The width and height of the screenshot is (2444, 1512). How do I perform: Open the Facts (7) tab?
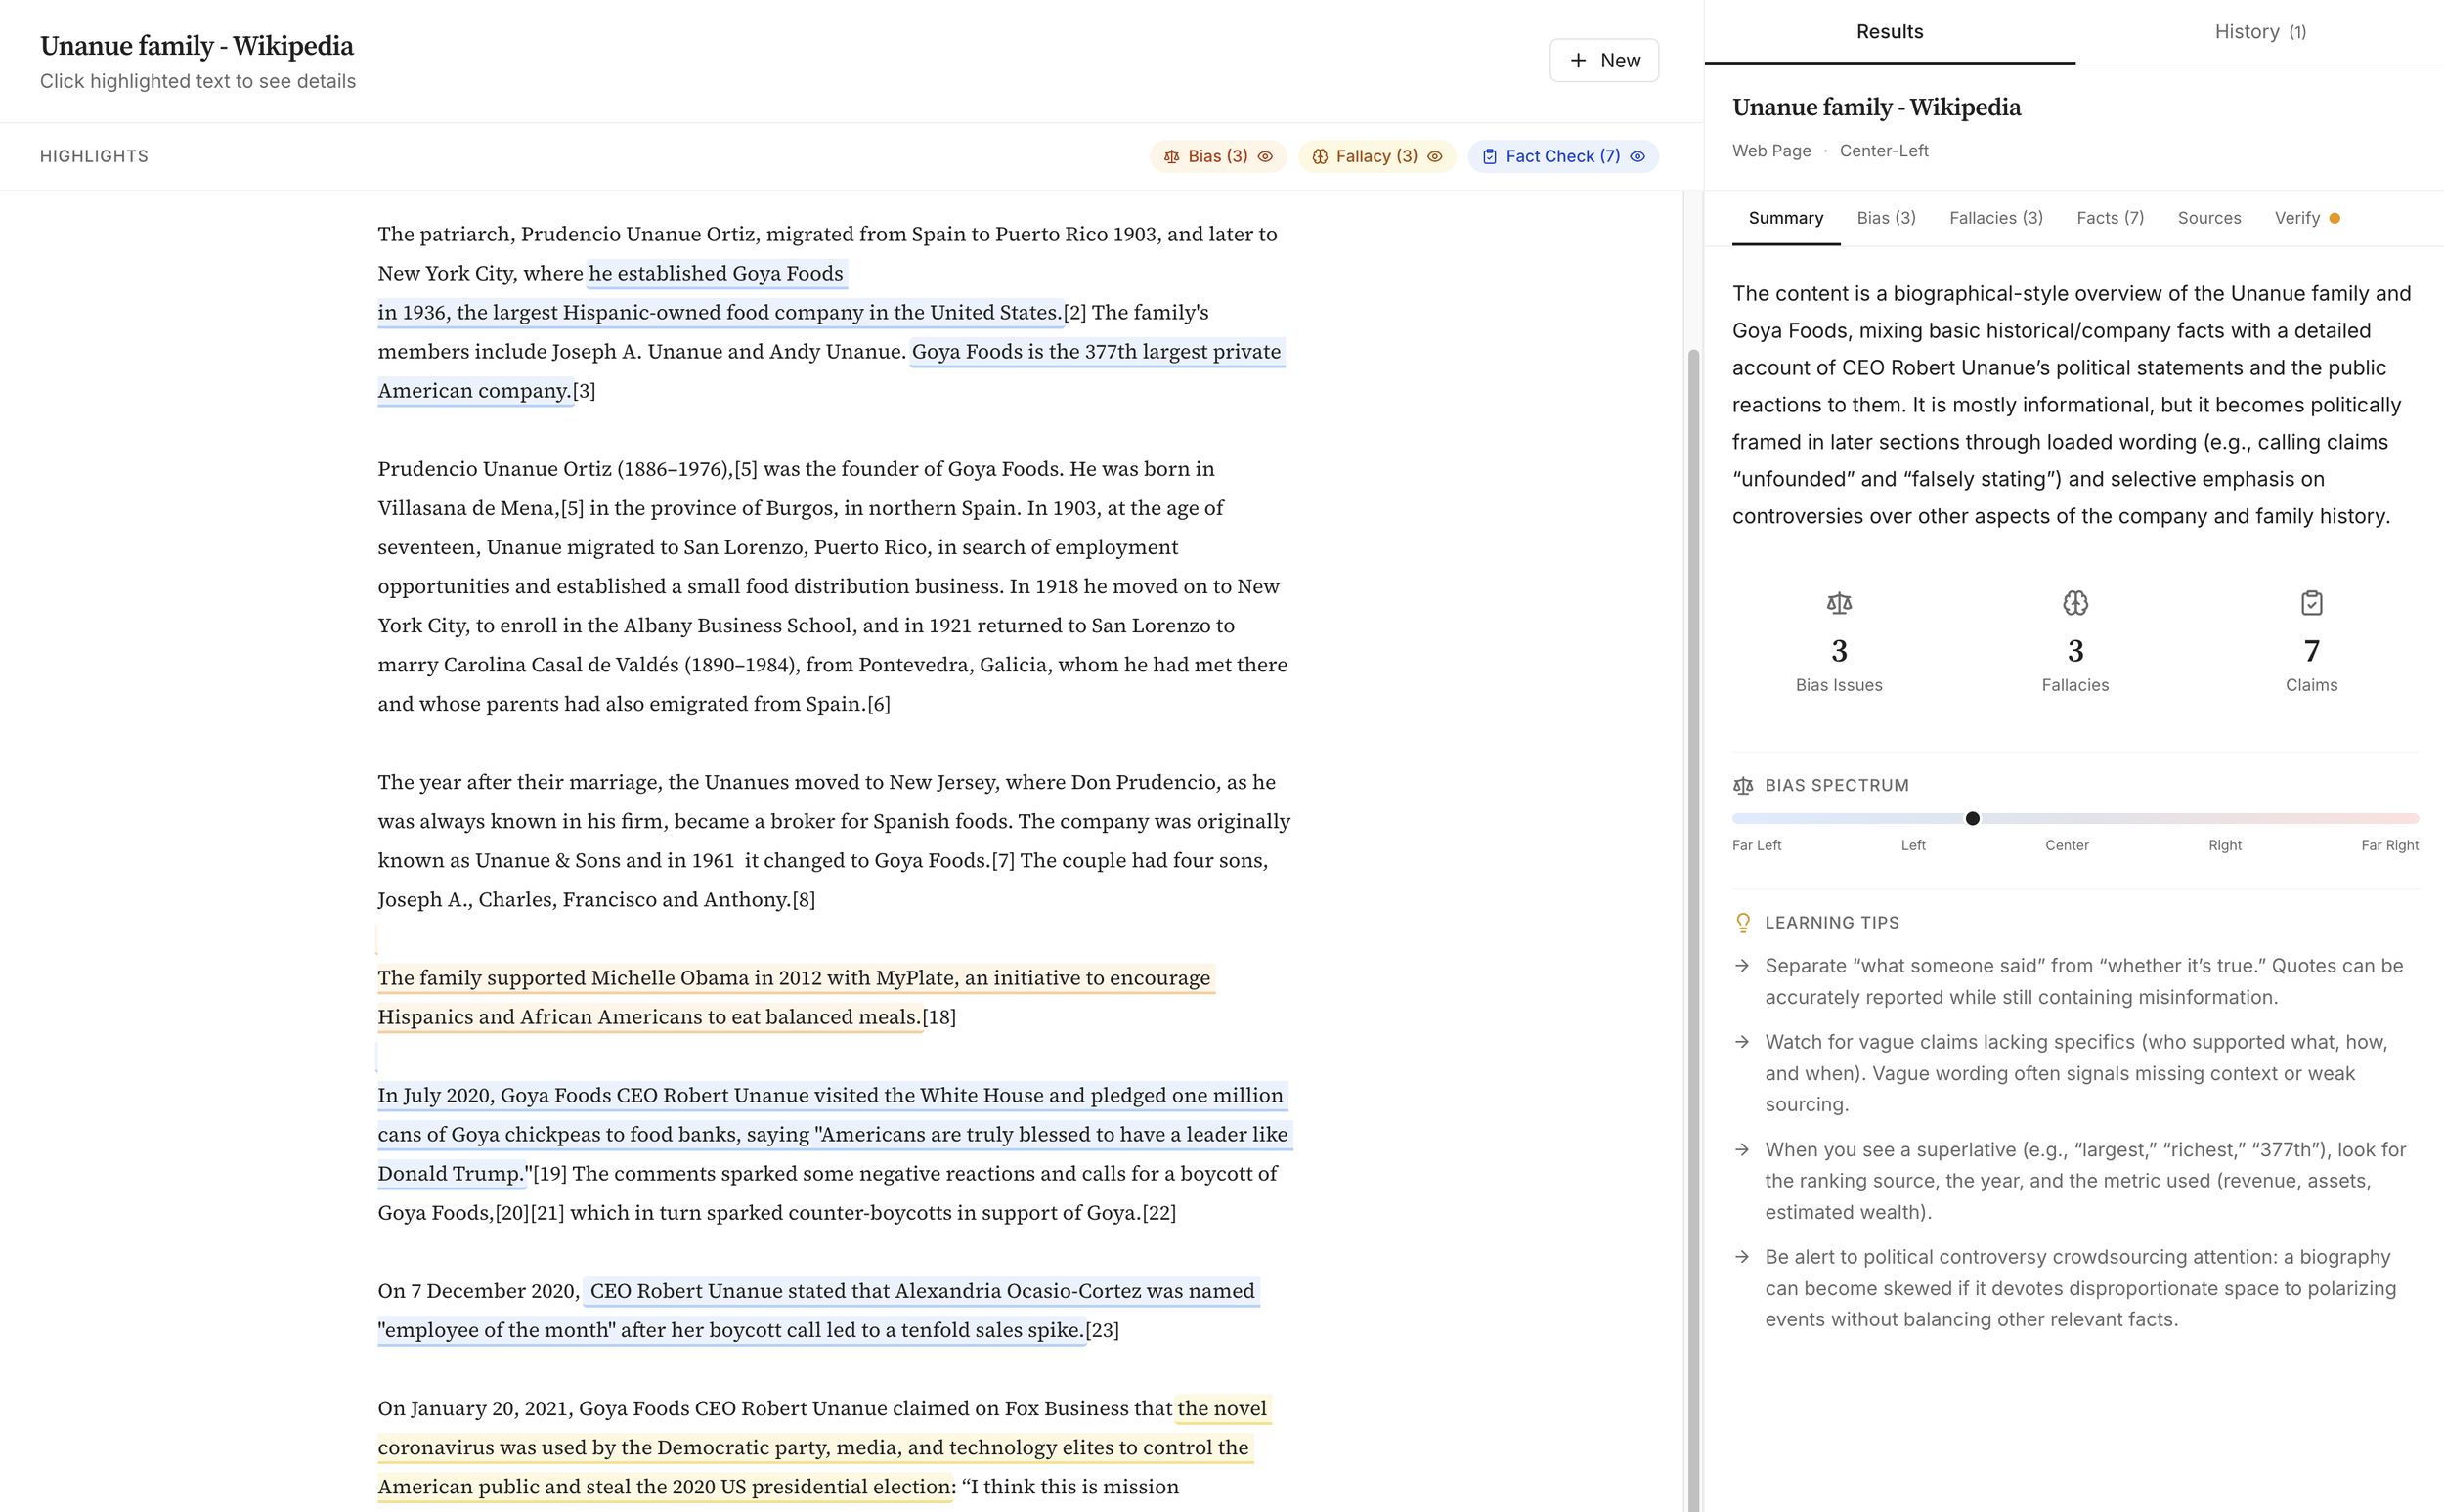pos(2110,218)
